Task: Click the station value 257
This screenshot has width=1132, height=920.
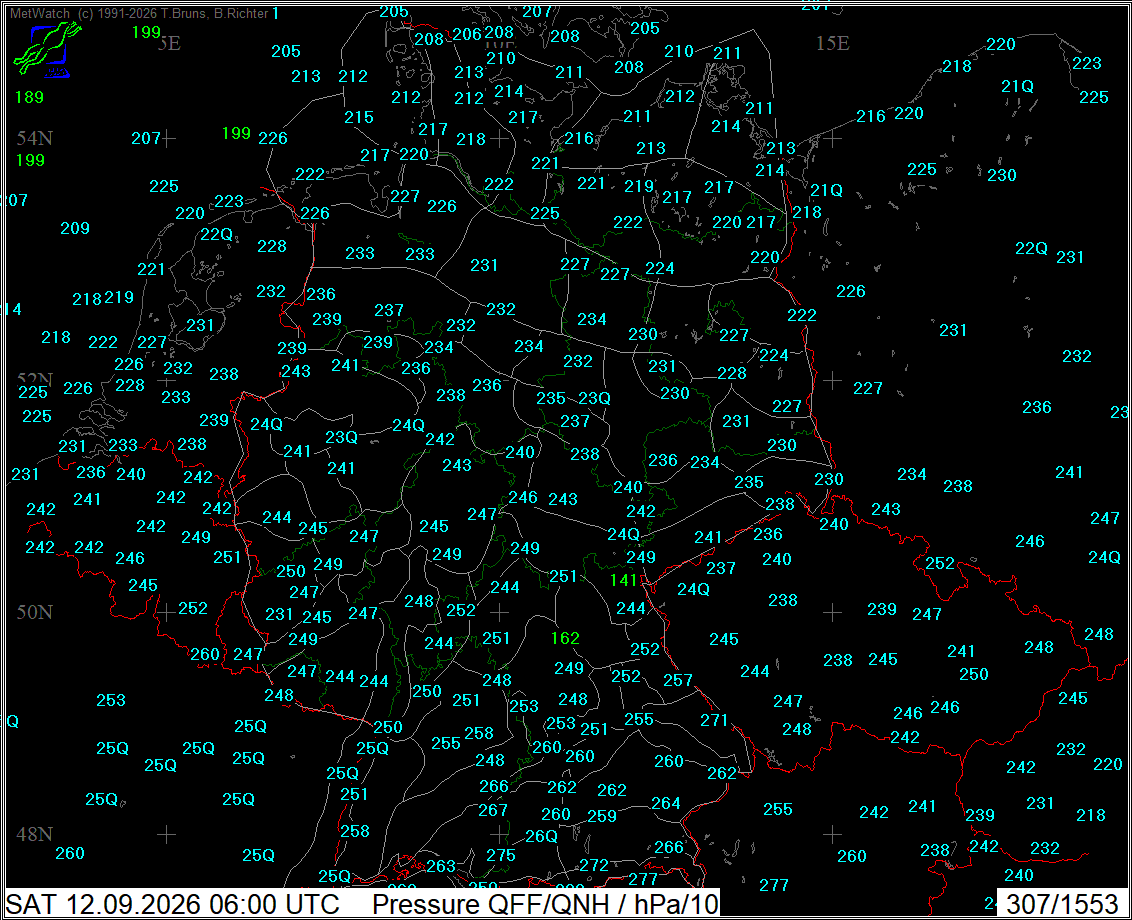Action: click(678, 680)
